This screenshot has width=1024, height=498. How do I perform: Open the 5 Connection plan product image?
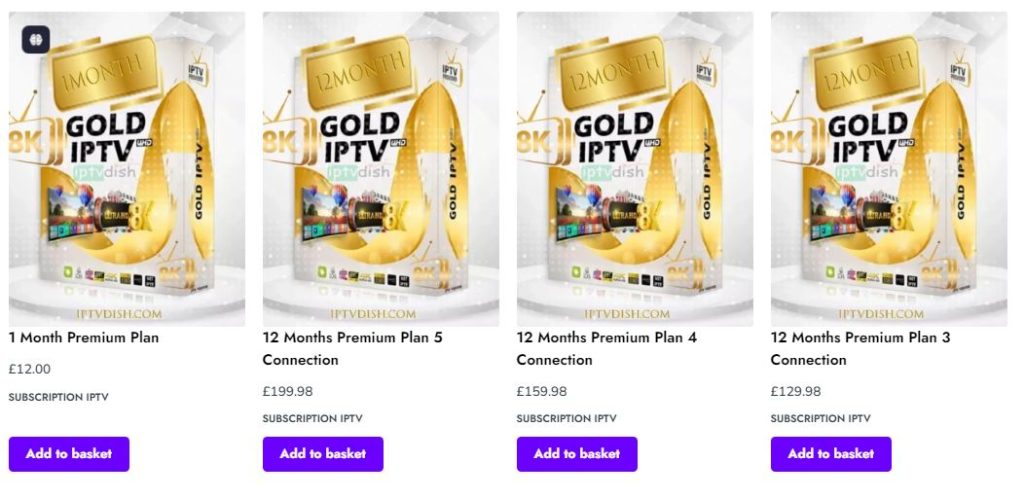point(381,170)
